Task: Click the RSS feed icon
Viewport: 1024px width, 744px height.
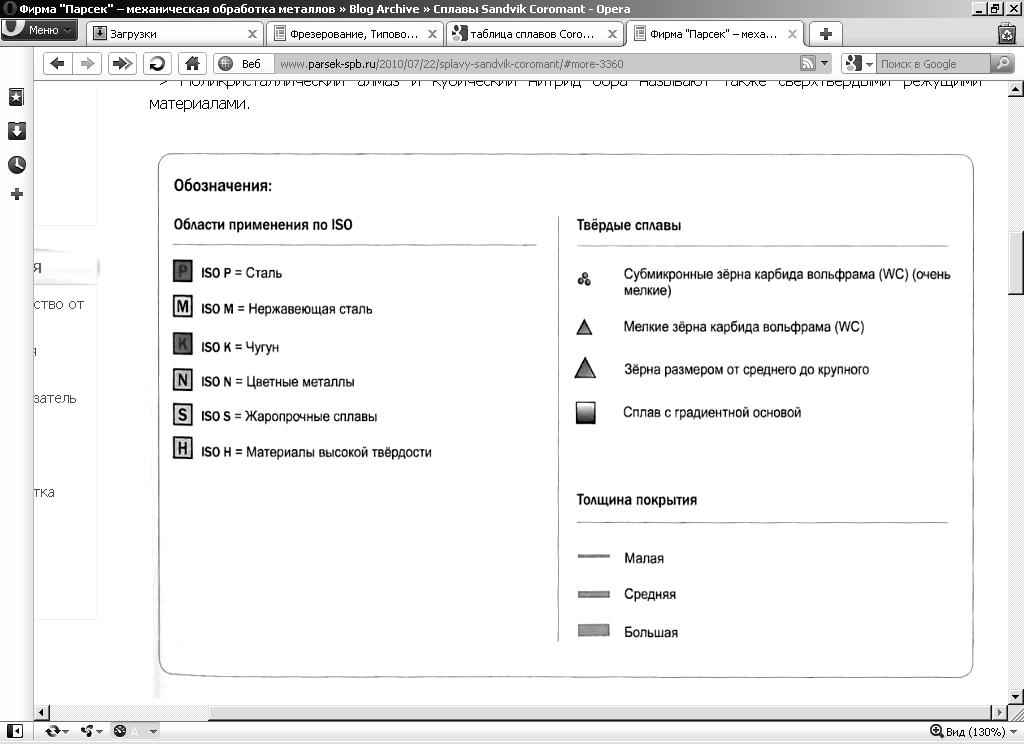Action: click(808, 63)
